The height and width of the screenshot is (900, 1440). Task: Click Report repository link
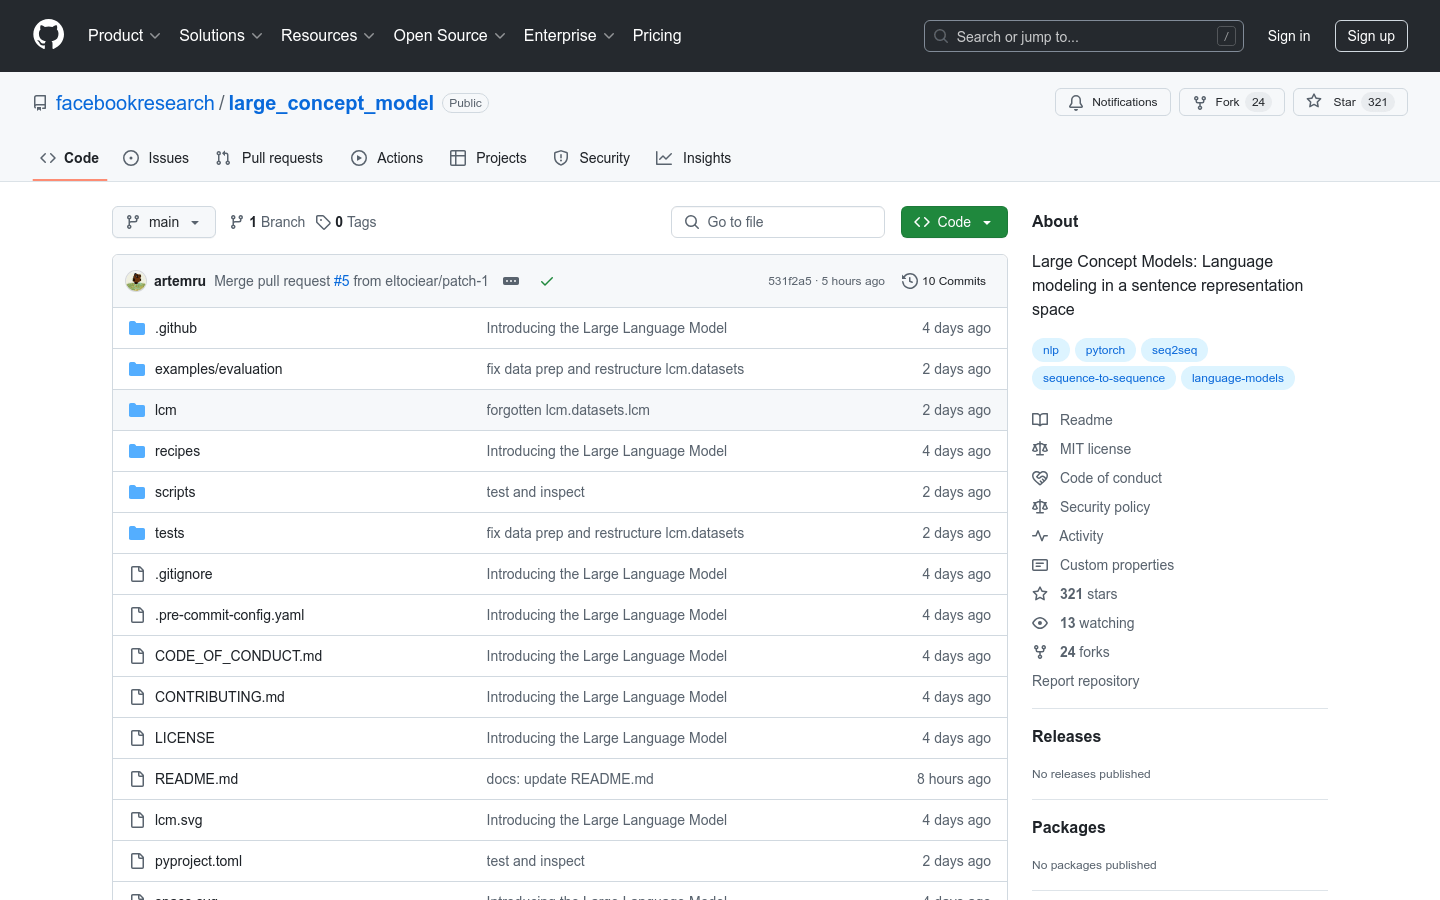pos(1086,681)
